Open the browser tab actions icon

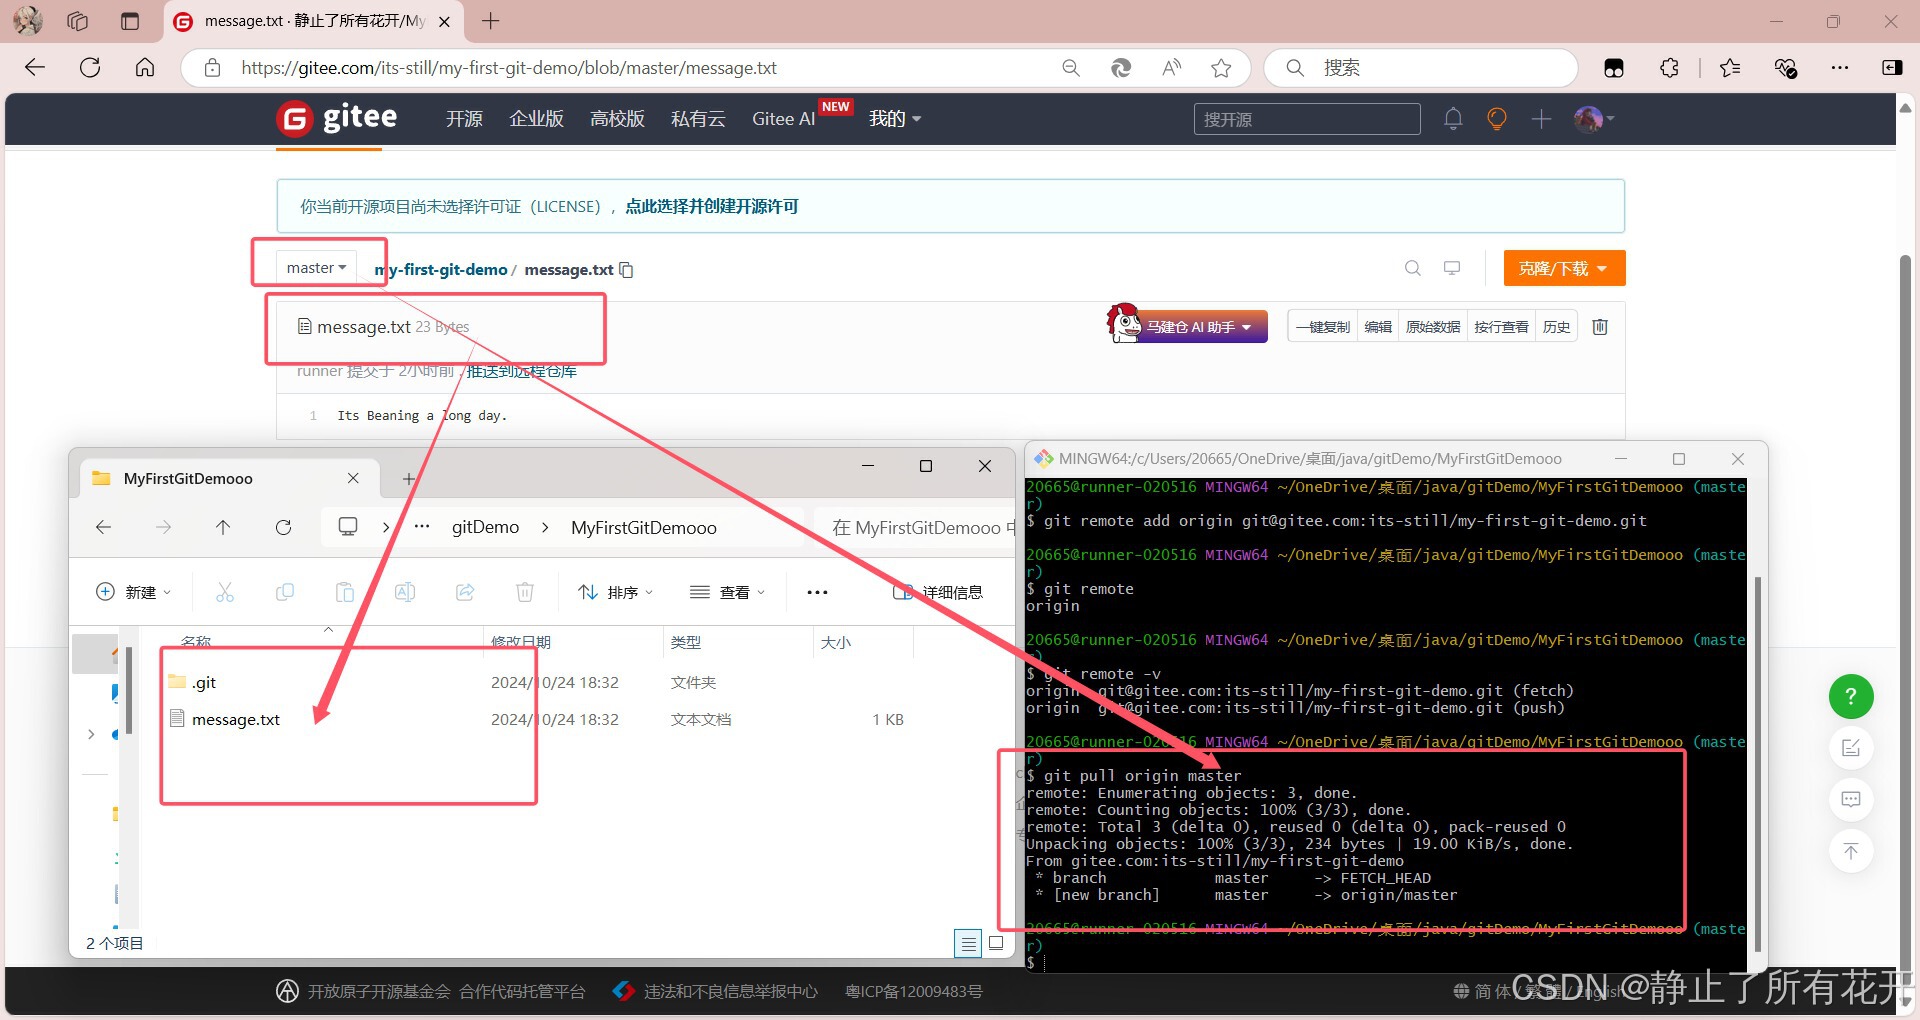[x=130, y=21]
